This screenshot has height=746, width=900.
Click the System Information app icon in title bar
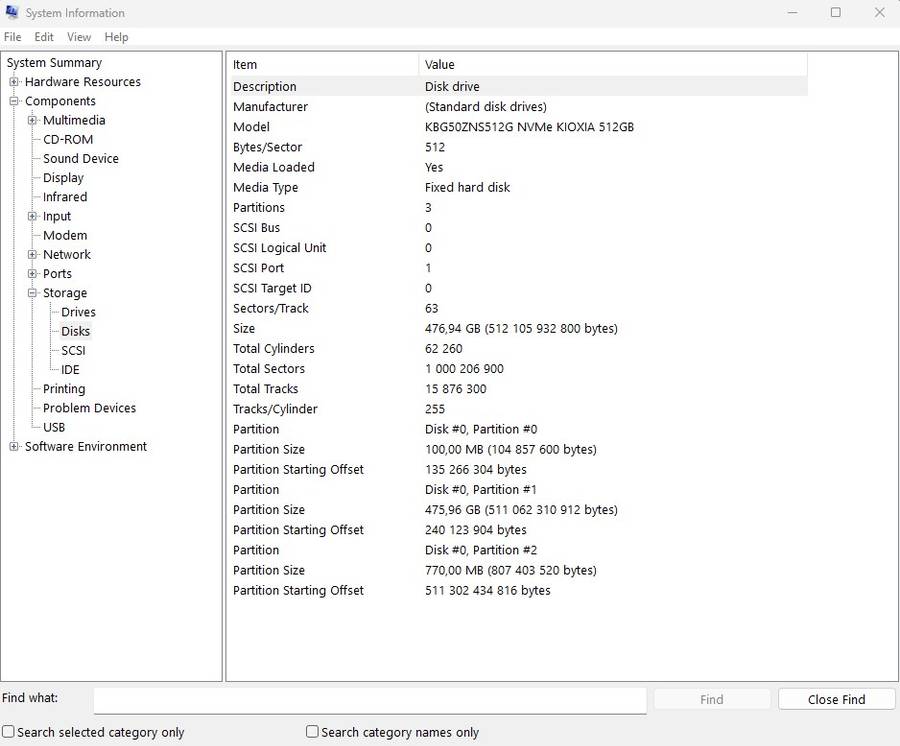pyautogui.click(x=12, y=13)
